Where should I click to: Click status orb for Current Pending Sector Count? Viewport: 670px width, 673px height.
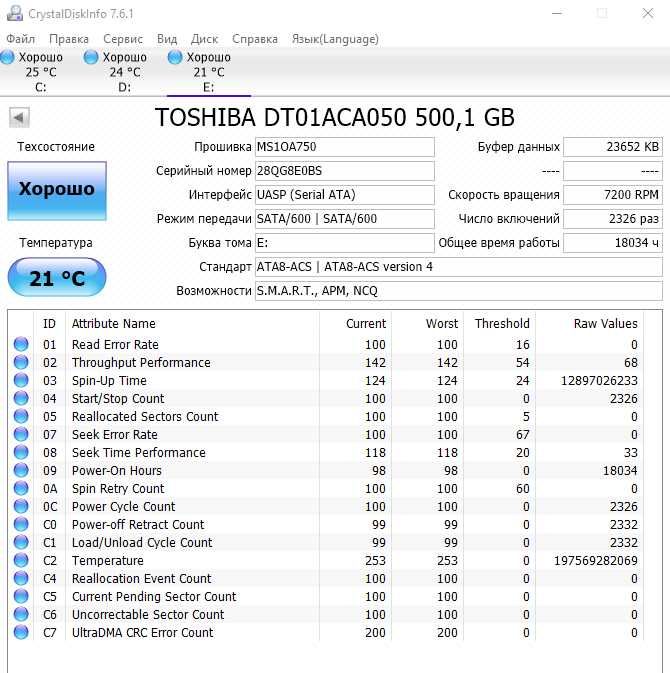[21, 597]
